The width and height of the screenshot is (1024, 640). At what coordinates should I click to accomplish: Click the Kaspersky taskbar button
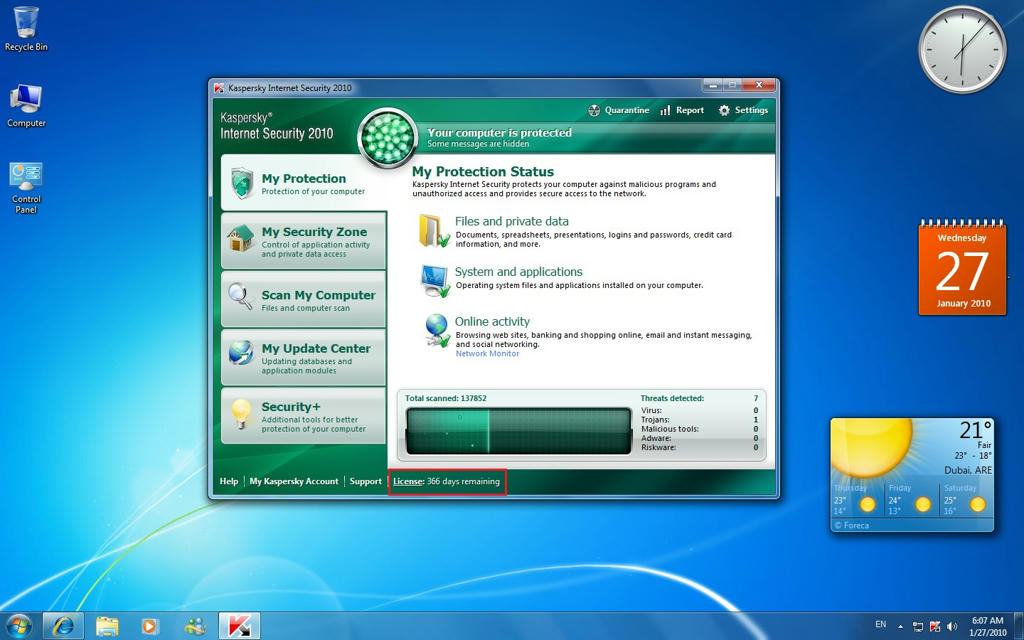point(239,626)
